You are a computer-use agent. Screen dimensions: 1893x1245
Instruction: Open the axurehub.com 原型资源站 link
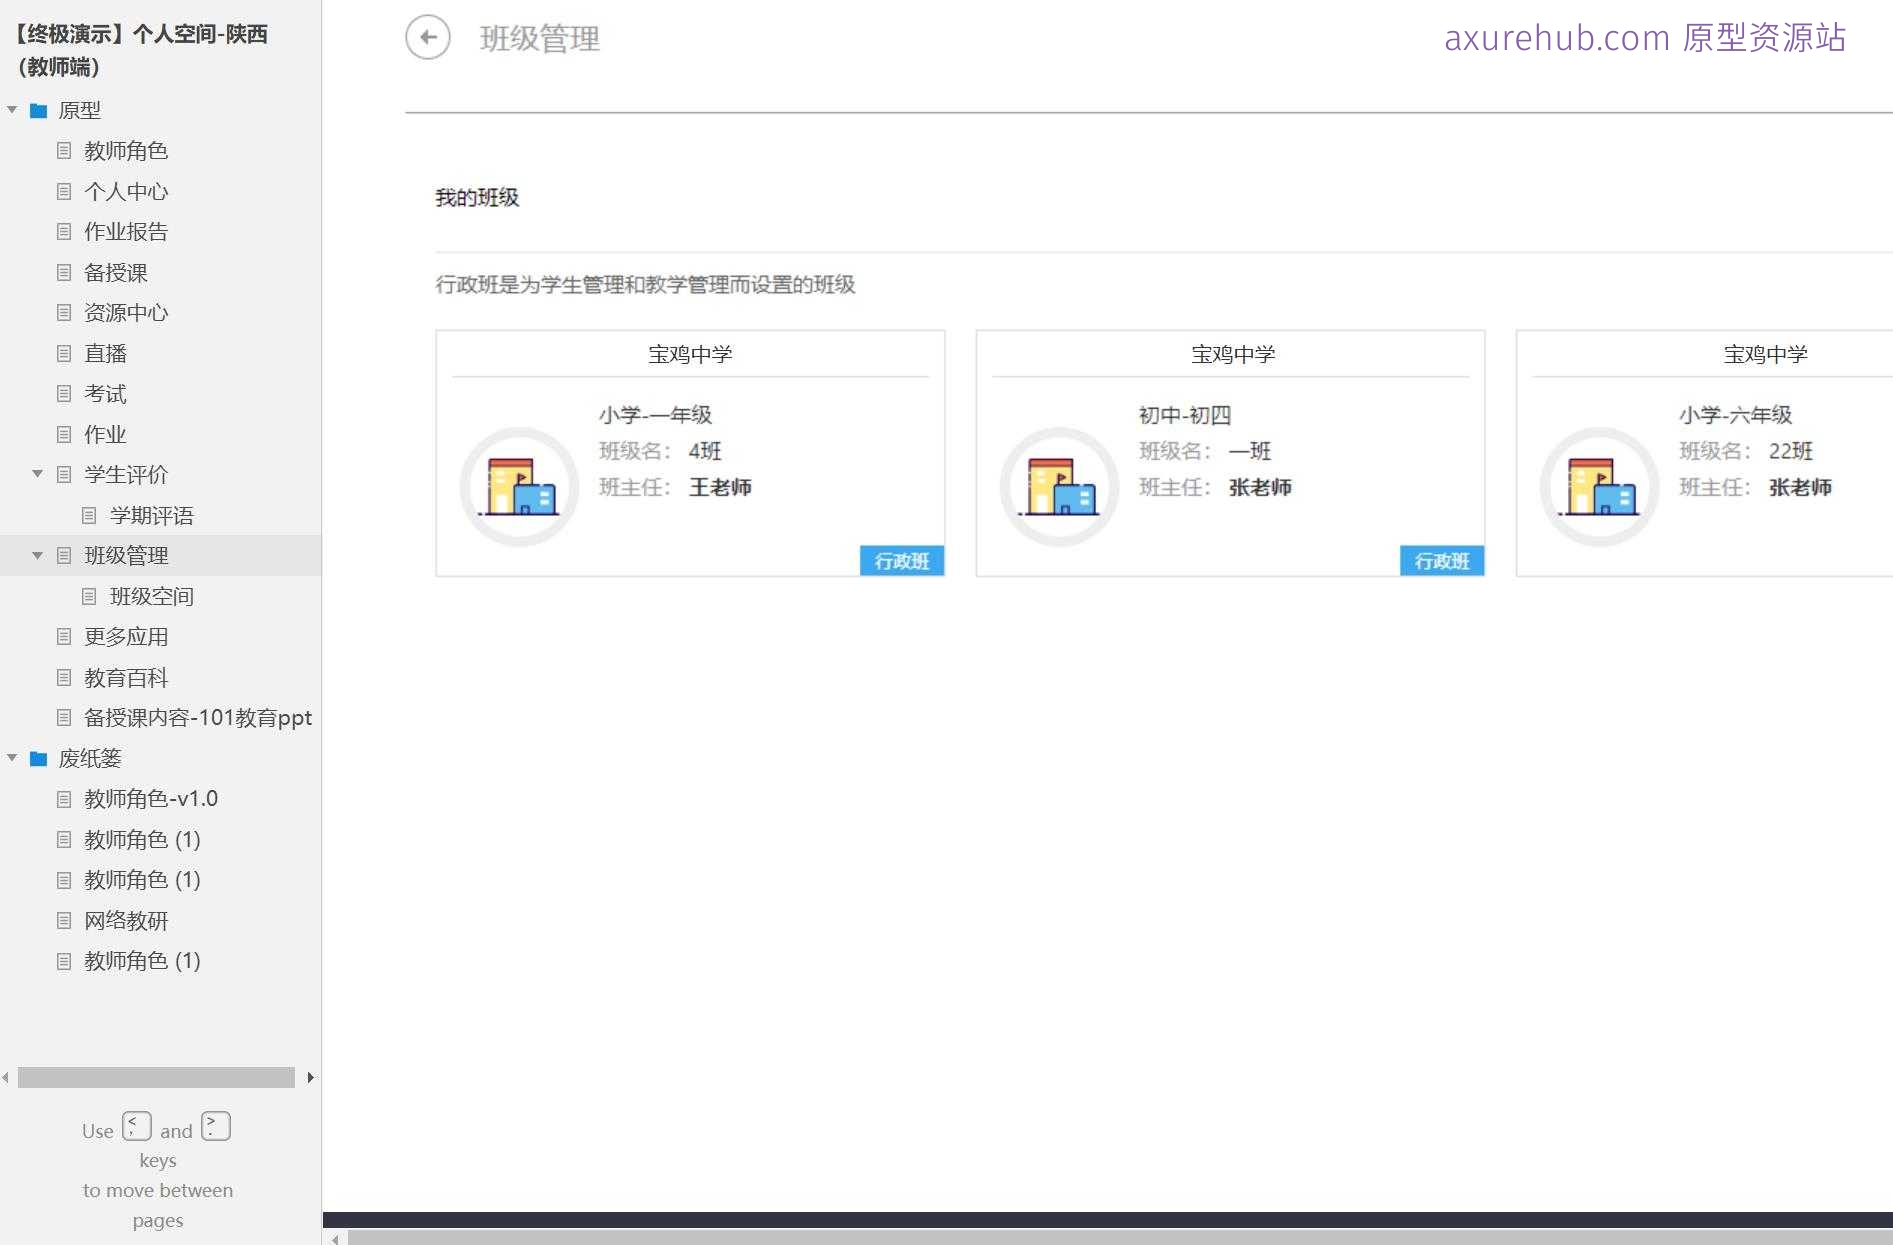(1644, 38)
